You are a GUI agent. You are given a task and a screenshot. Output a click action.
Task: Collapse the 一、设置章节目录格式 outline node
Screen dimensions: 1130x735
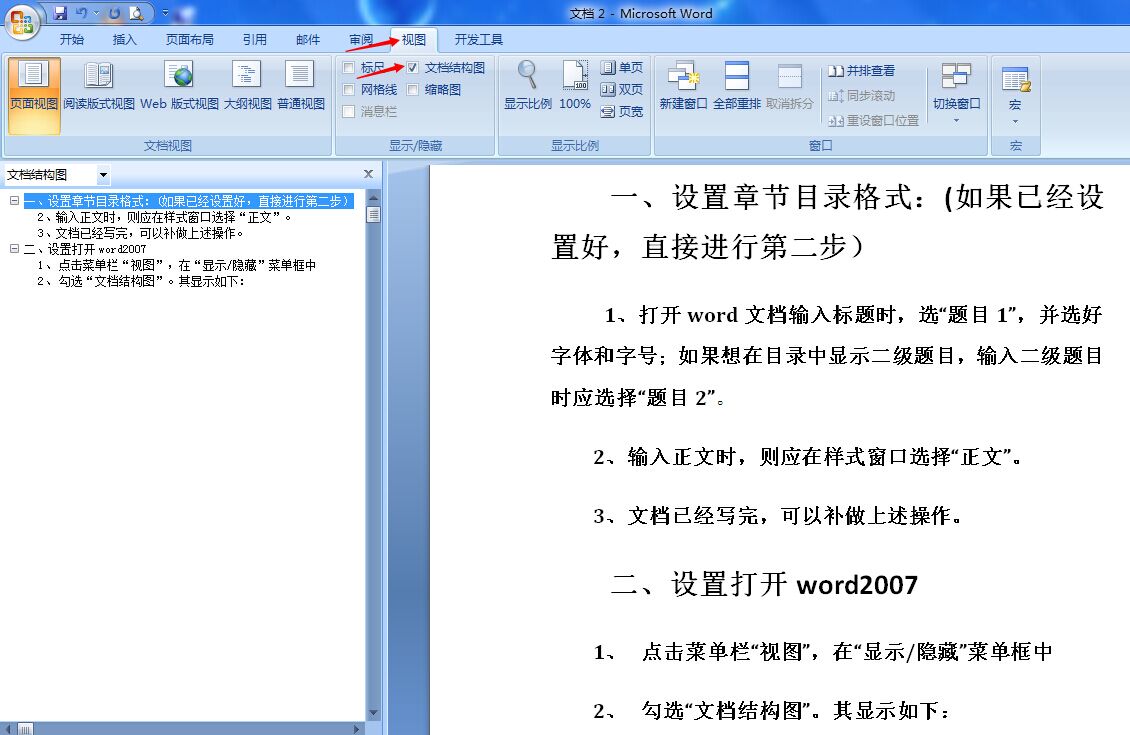click(x=14, y=200)
